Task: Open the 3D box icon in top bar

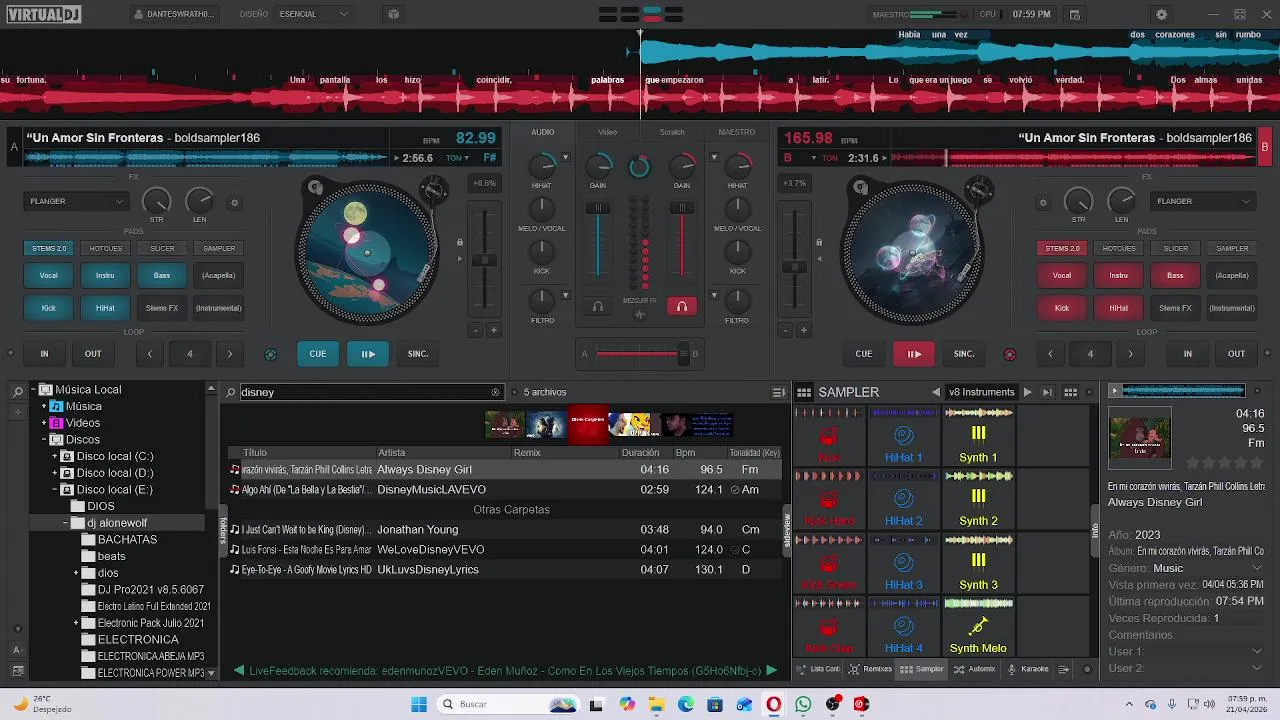Action: (393, 15)
